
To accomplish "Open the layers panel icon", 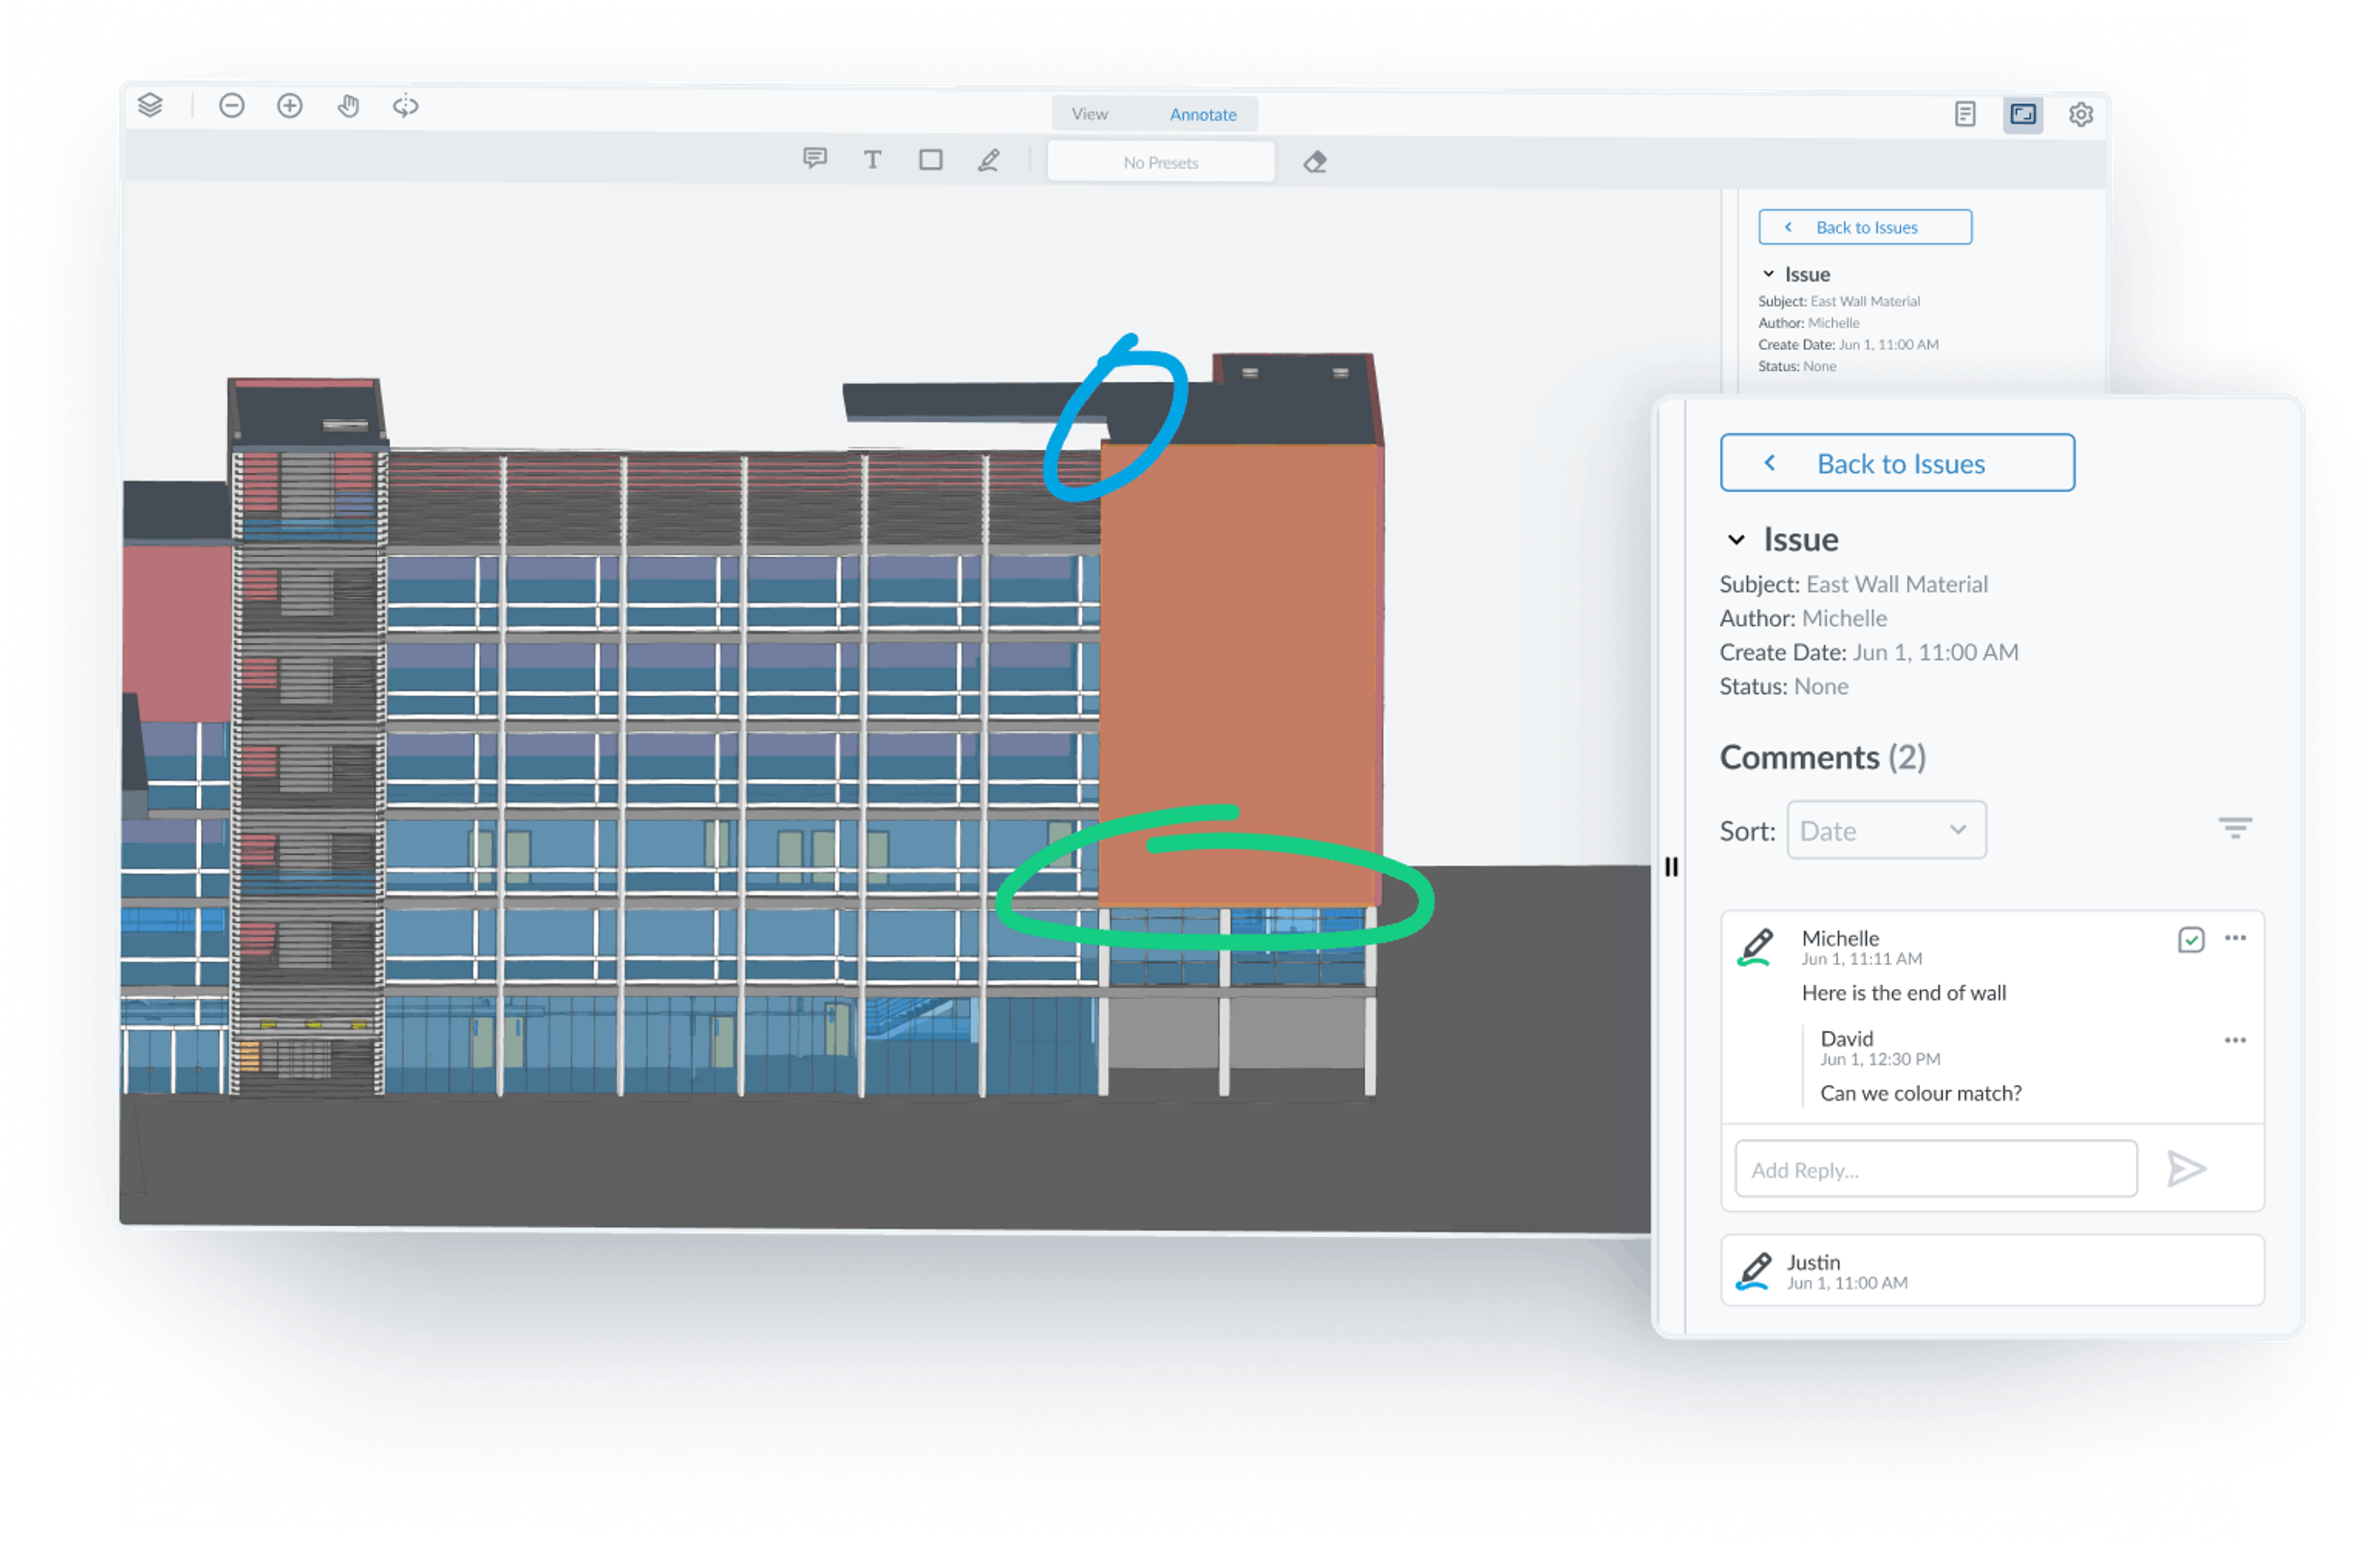I will pyautogui.click(x=150, y=105).
